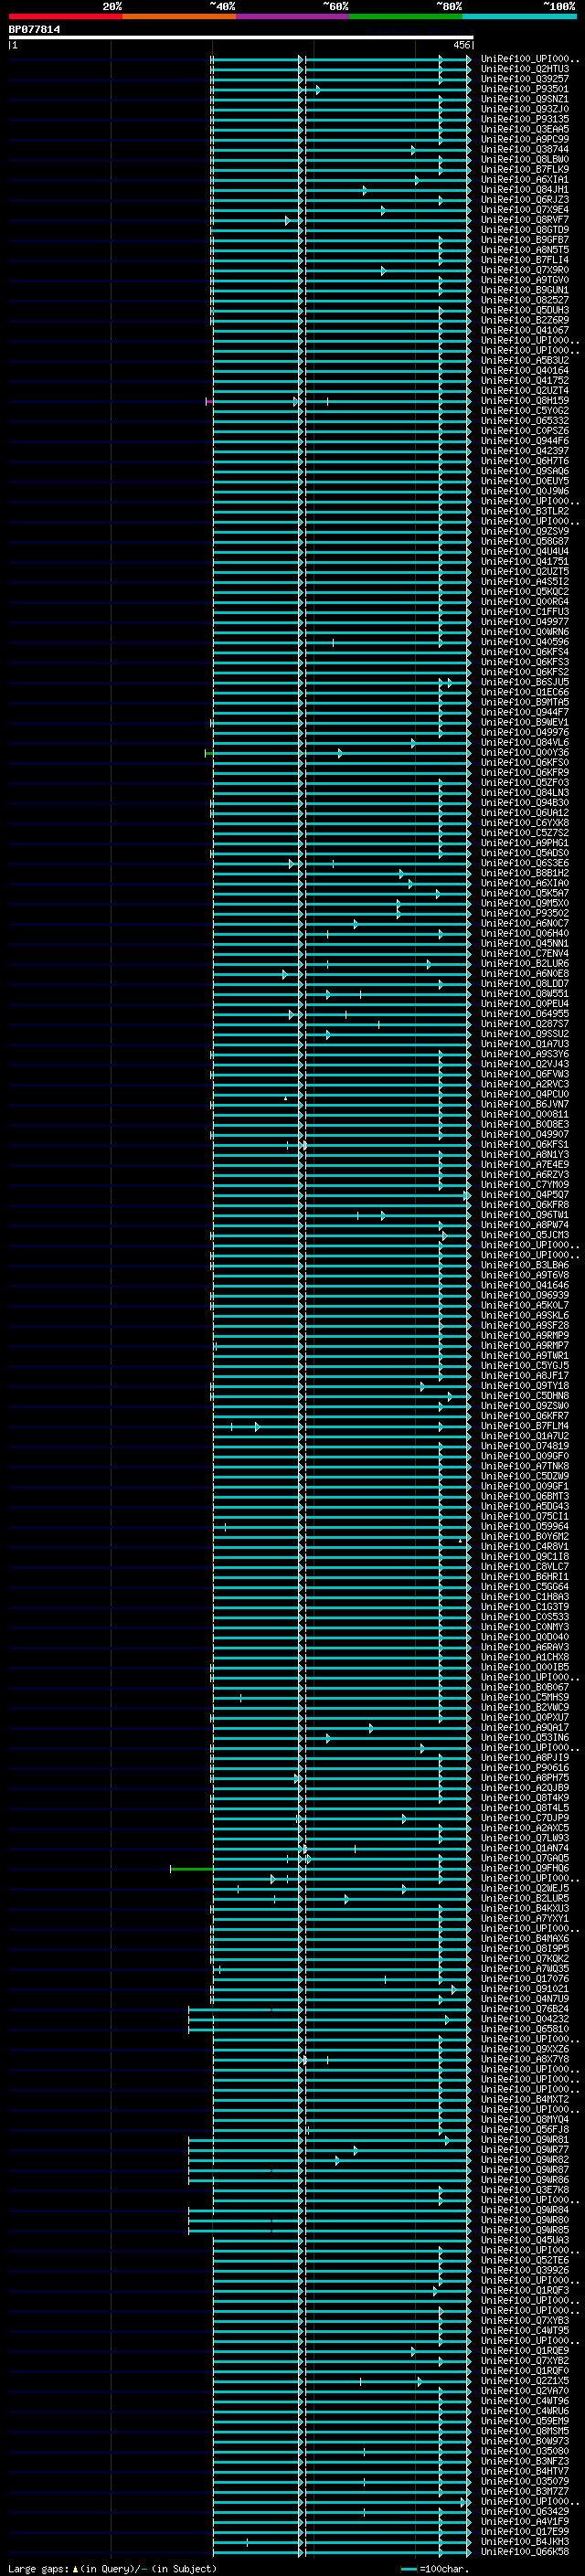Open hit UniRef100_Q58G87
Screen dimensions: 585x2576
(525, 542)
